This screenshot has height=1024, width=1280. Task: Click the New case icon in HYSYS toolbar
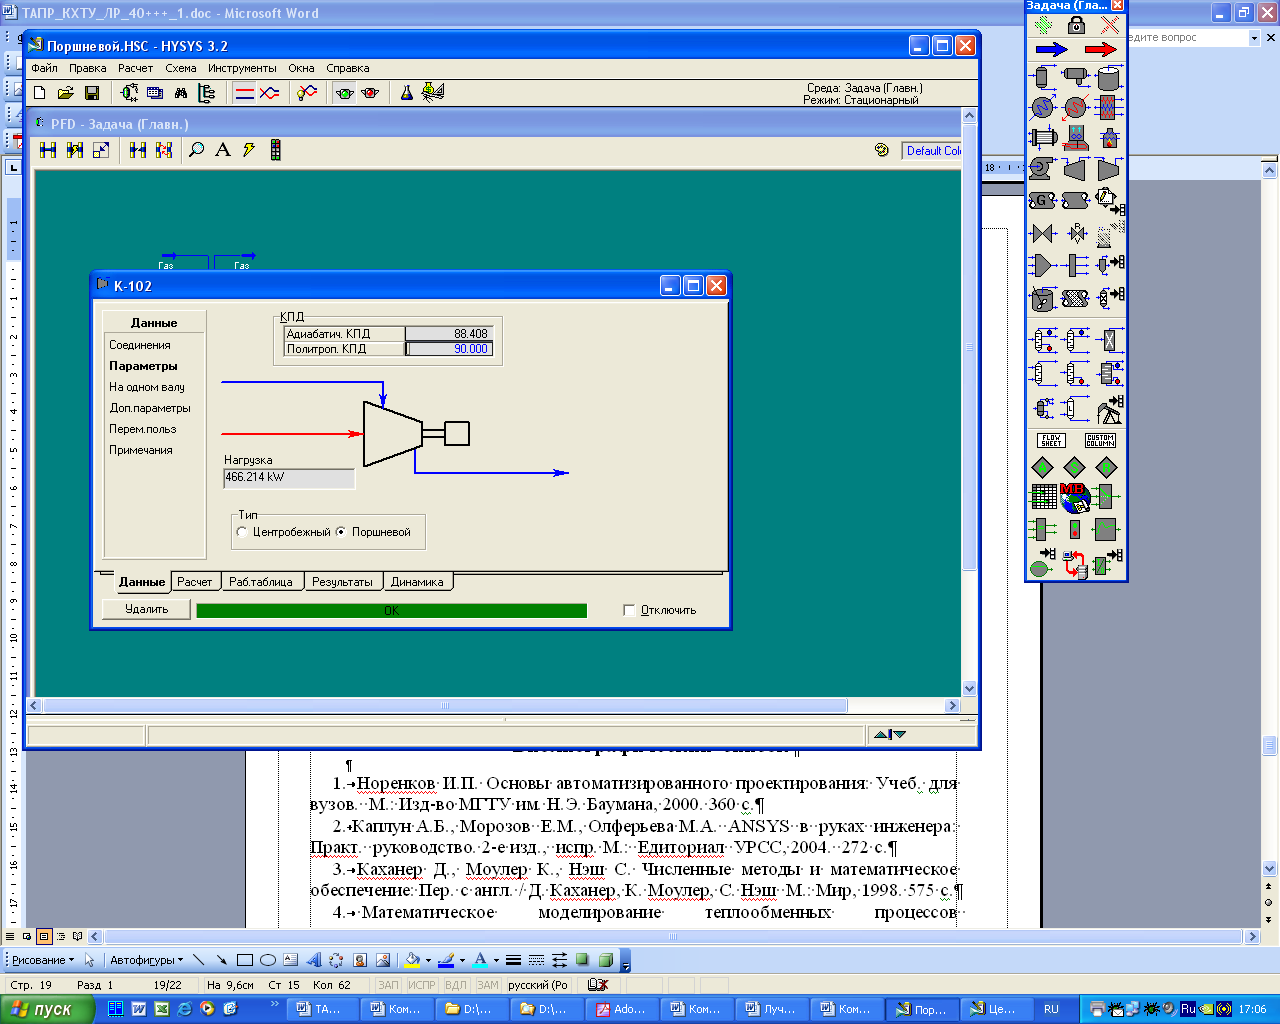pyautogui.click(x=40, y=93)
